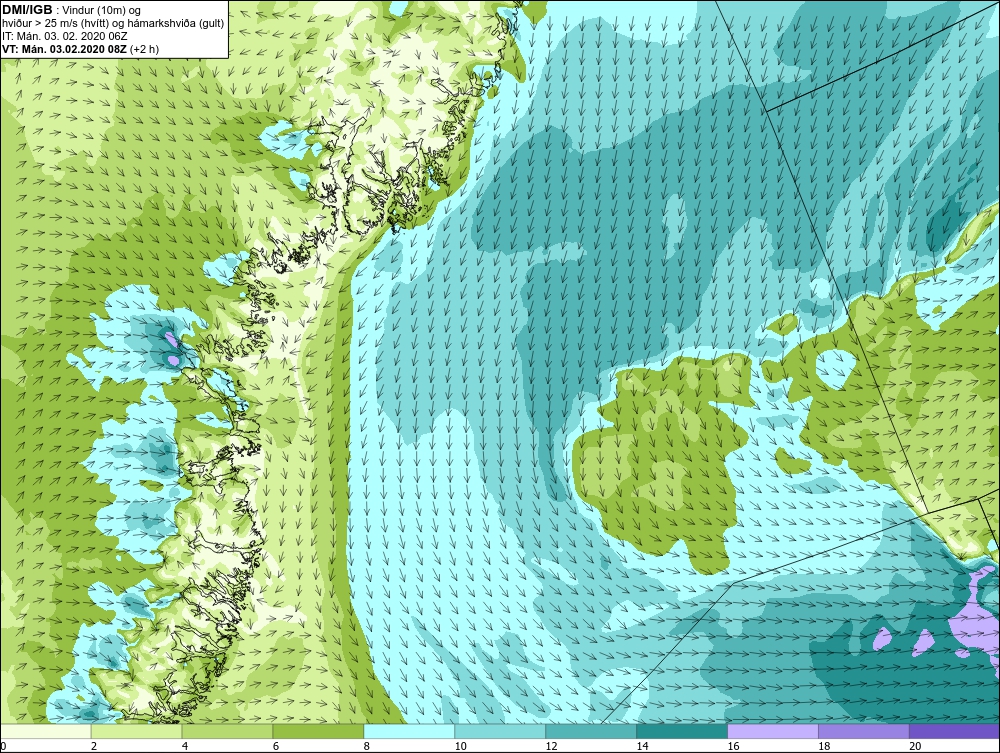Viewport: 1000px width, 753px height.
Task: Click the 2–4 m/s light green swatch
Action: [136, 731]
